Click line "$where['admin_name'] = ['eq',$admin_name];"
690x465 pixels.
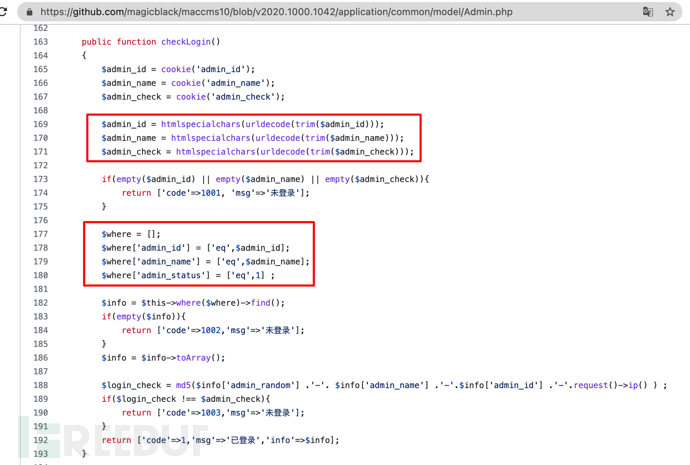[x=206, y=261]
